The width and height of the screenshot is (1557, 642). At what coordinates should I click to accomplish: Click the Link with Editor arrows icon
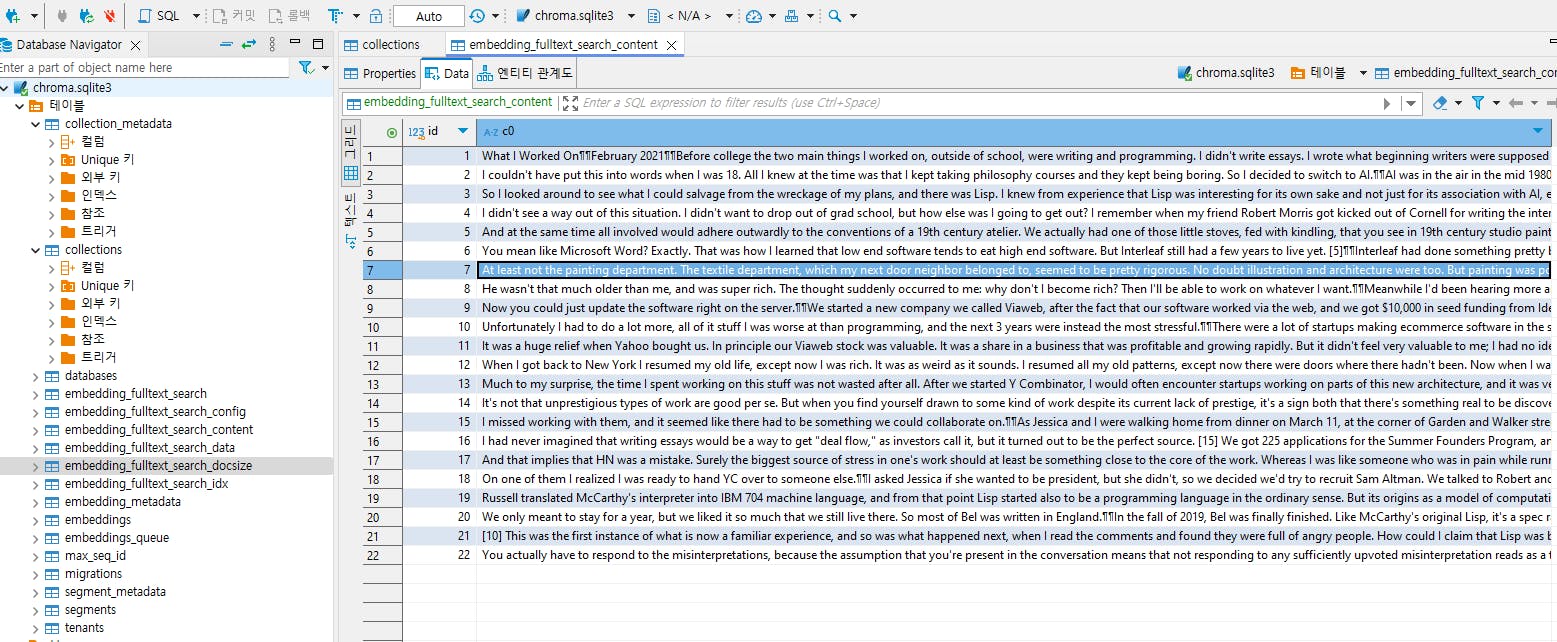249,44
